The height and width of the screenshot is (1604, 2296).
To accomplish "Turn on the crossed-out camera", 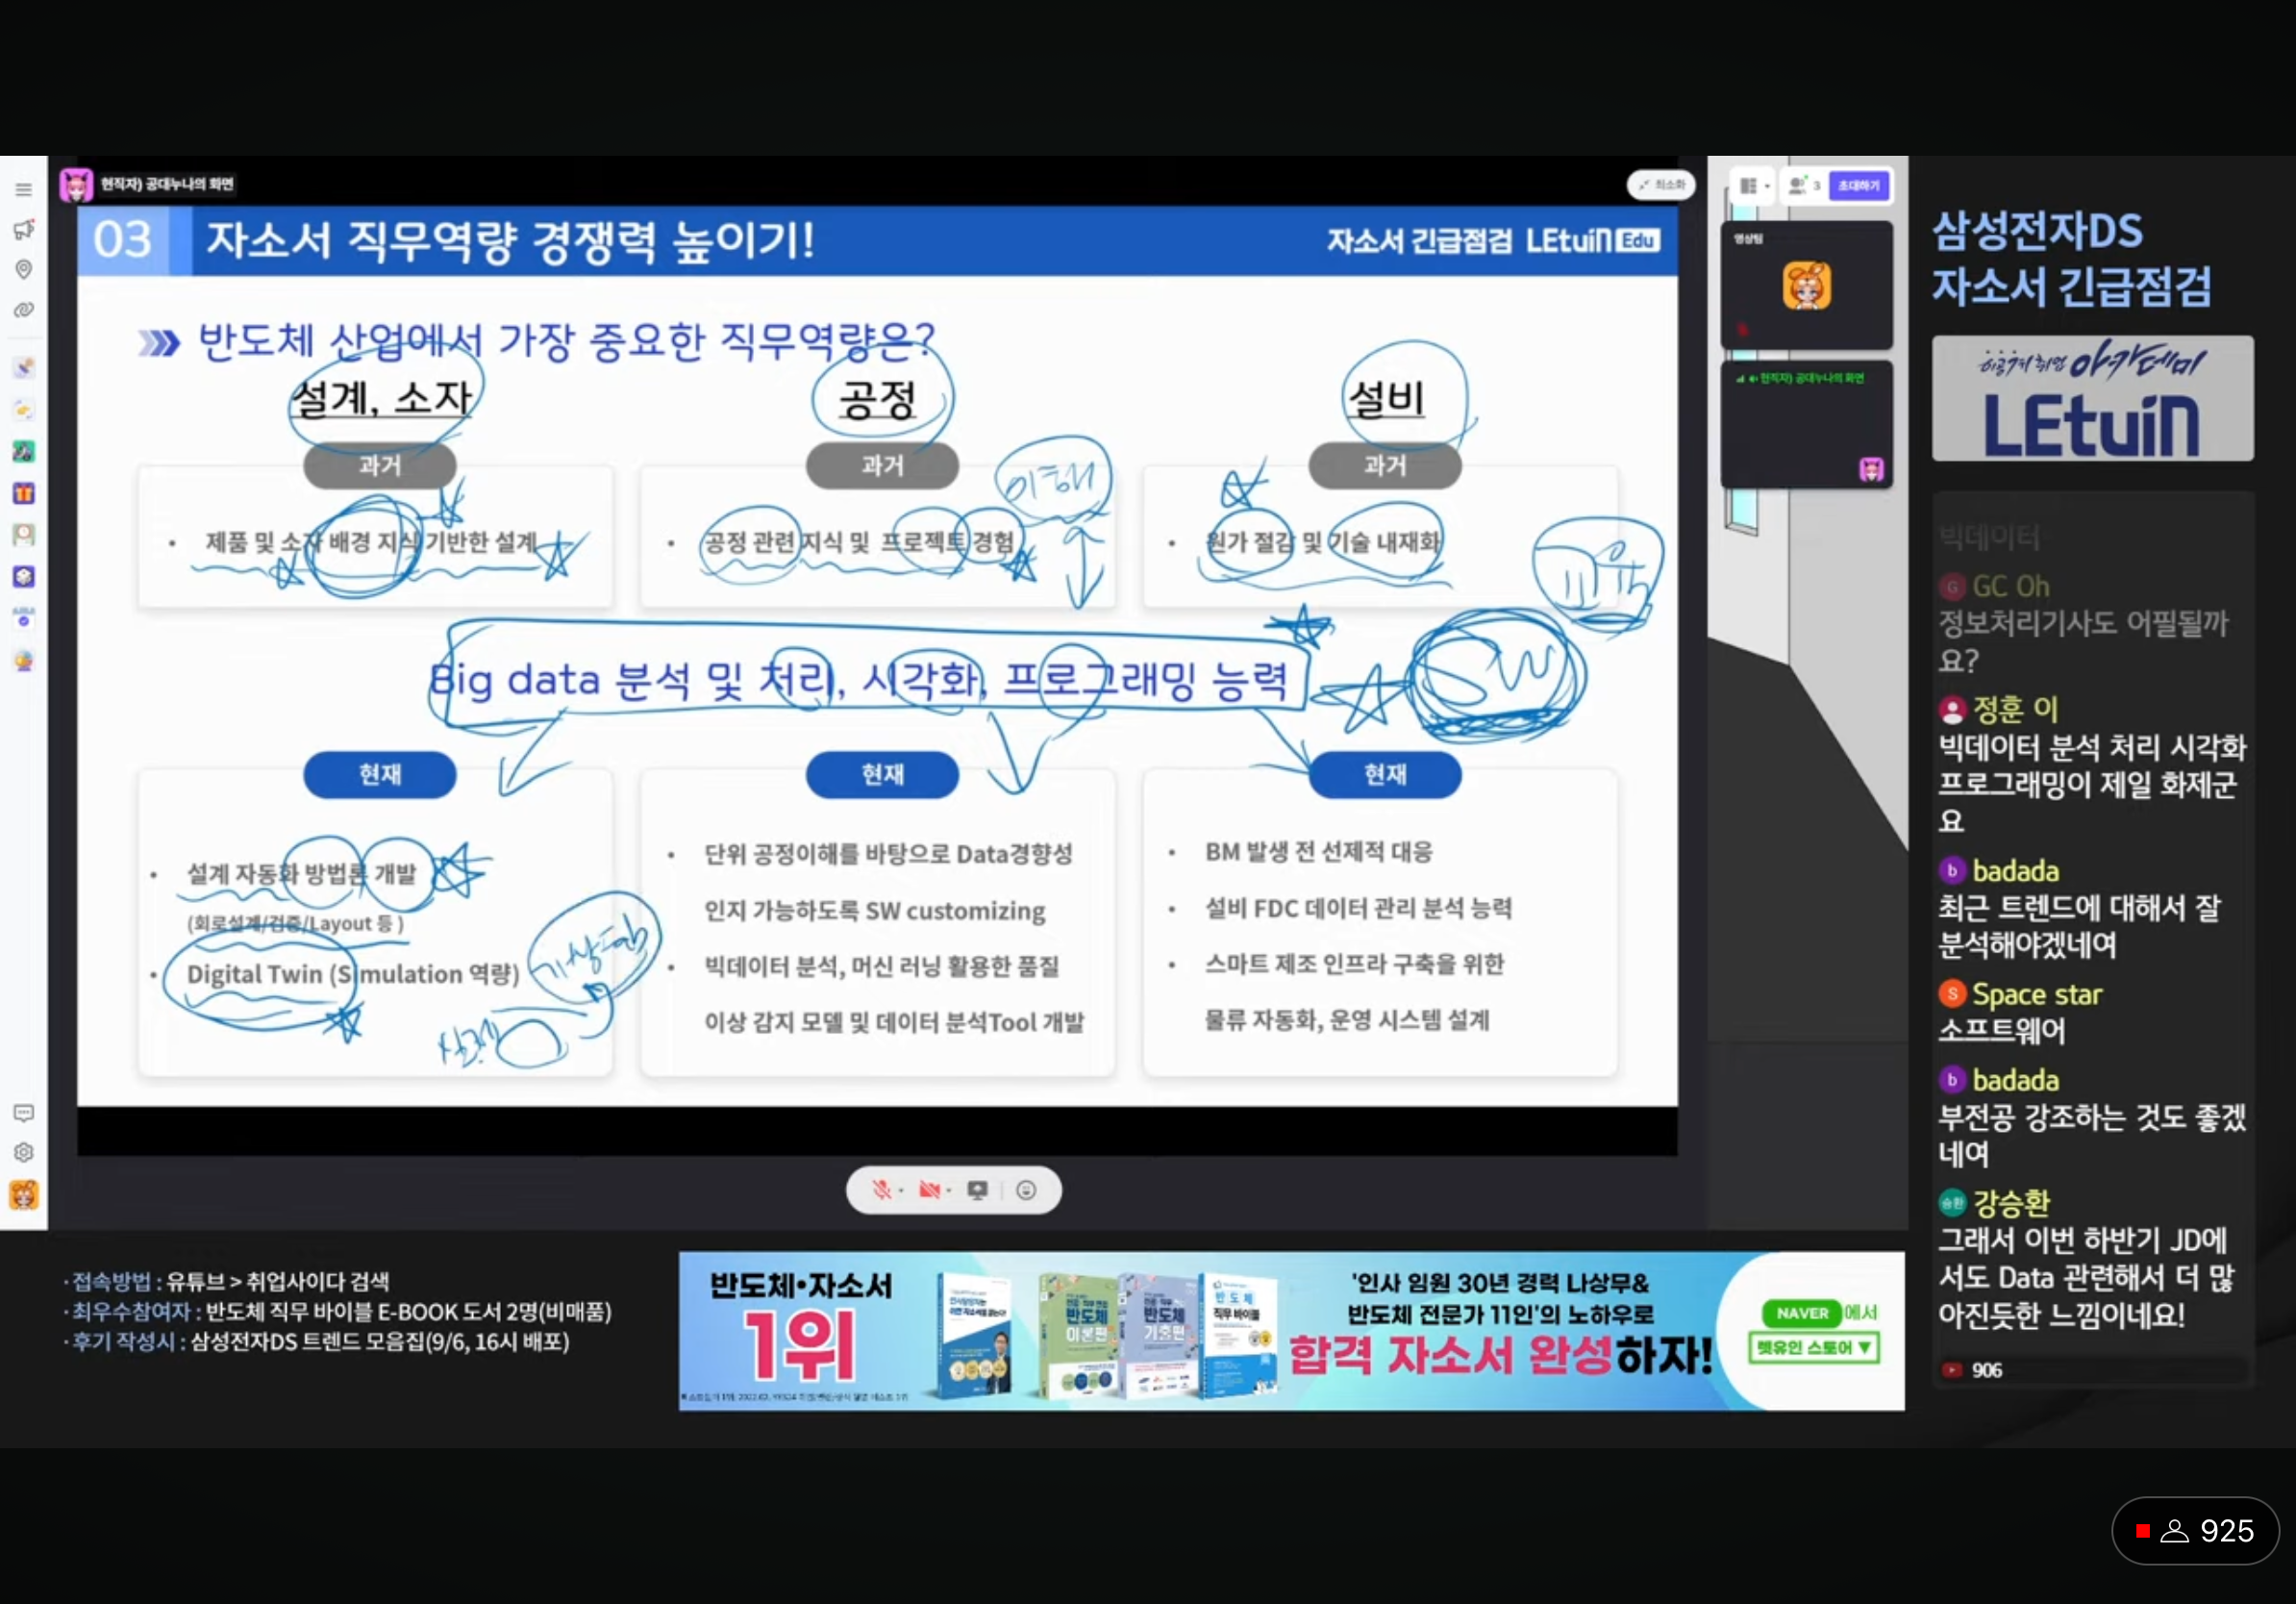I will coord(929,1190).
